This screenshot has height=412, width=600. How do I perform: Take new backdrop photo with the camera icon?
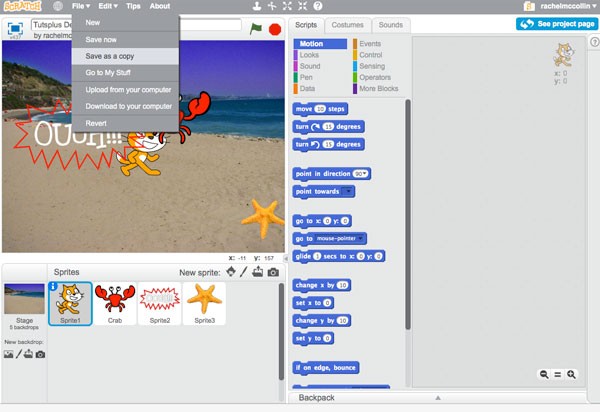(40, 355)
